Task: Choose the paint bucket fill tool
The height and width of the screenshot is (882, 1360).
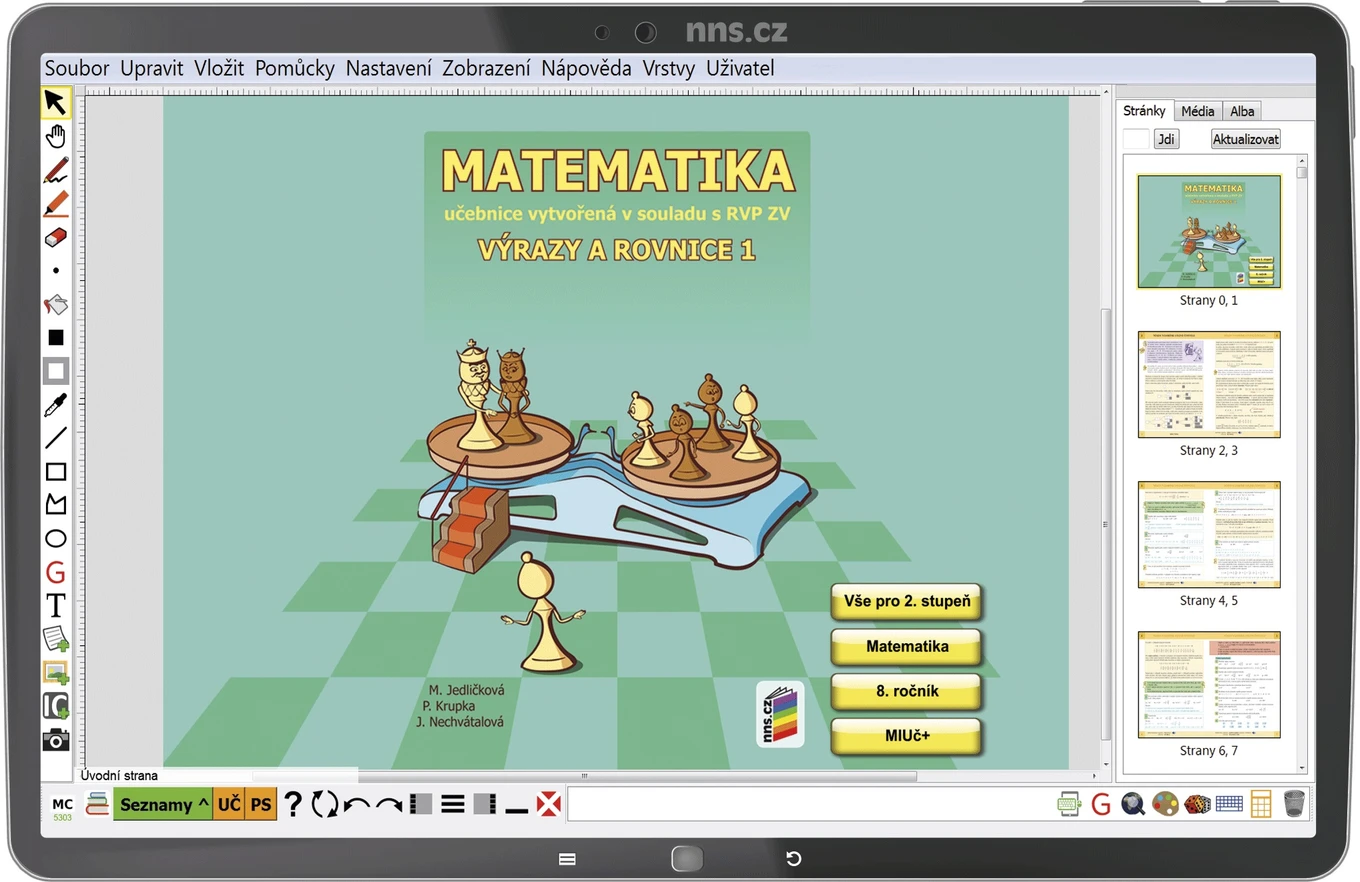Action: click(56, 304)
